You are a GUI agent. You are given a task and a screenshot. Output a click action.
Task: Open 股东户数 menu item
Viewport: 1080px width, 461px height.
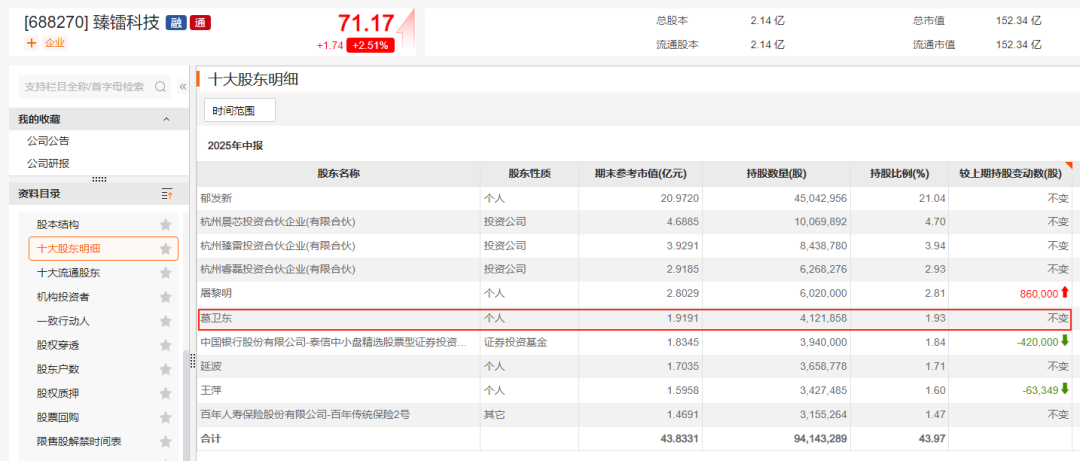58,369
